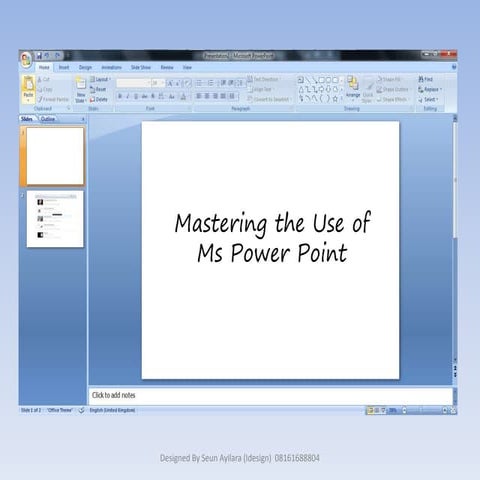Viewport: 480px width, 480px height.
Task: Open Convert to SmartArt dropdown
Action: tap(270, 99)
